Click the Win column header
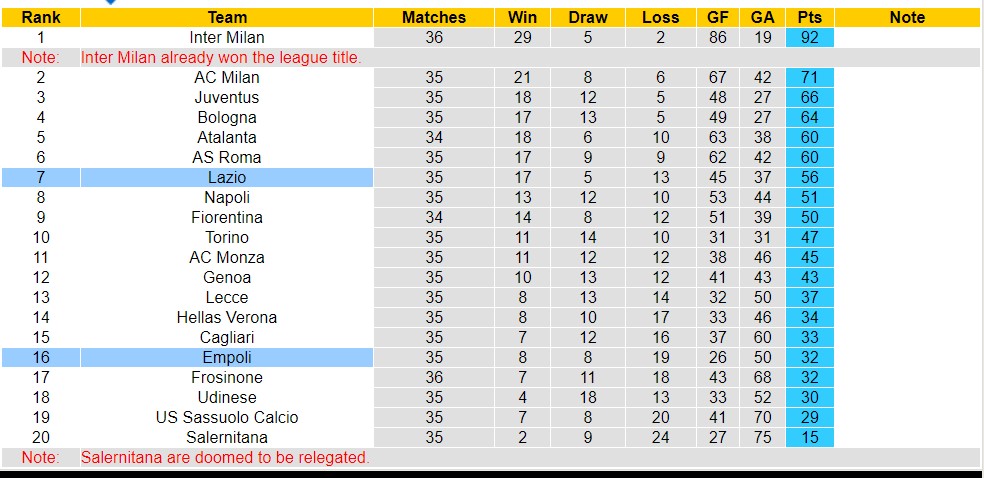The height and width of the screenshot is (478, 984). click(x=522, y=17)
